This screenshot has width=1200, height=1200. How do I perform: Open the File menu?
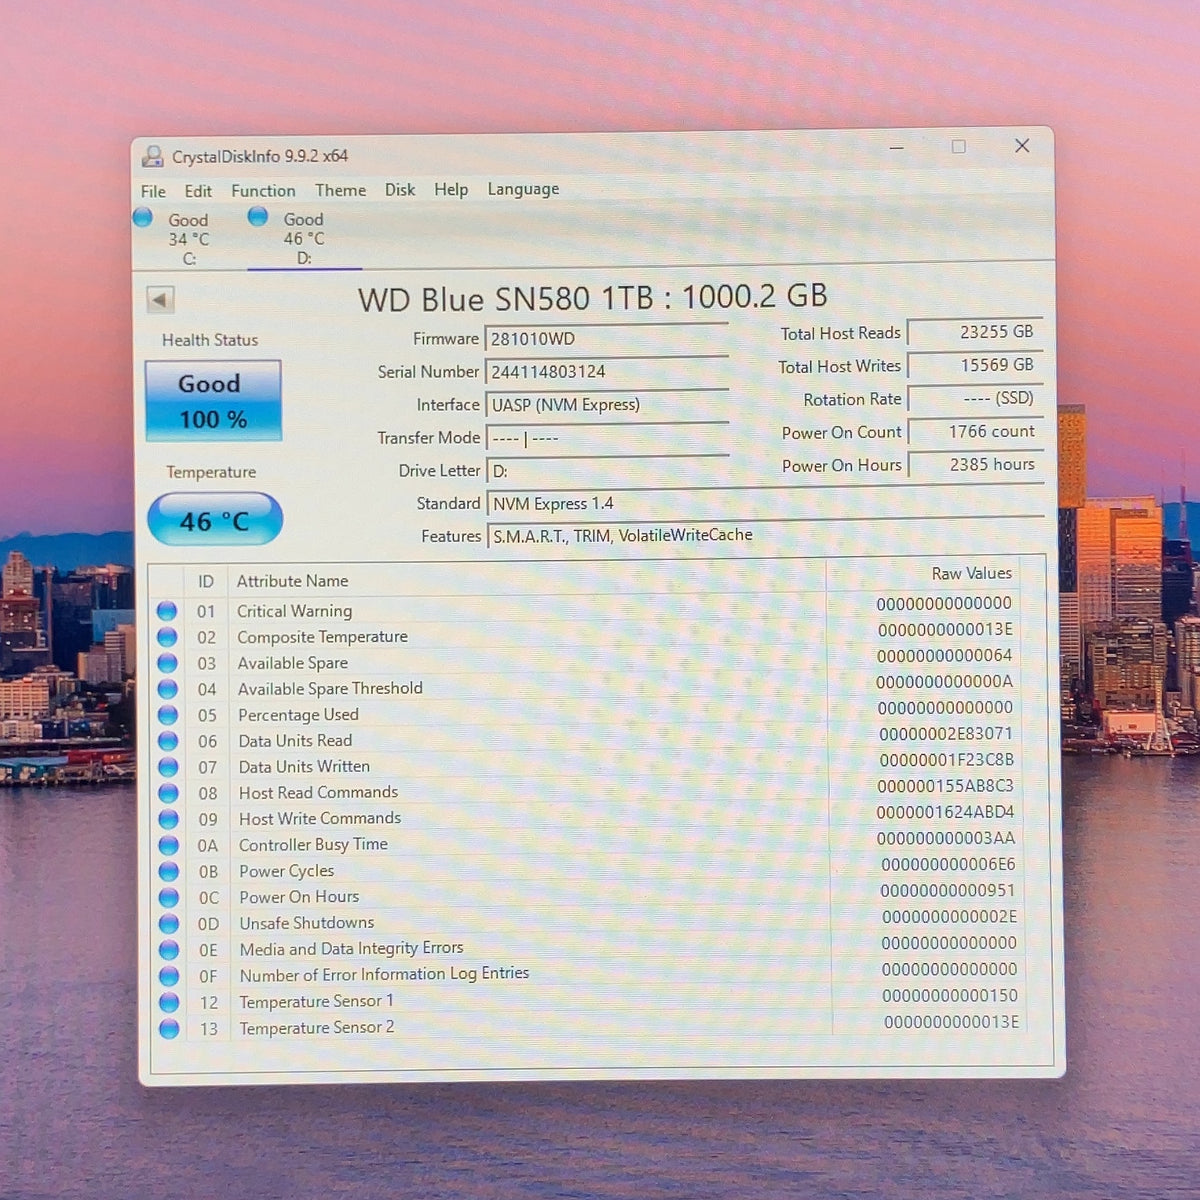coord(153,191)
